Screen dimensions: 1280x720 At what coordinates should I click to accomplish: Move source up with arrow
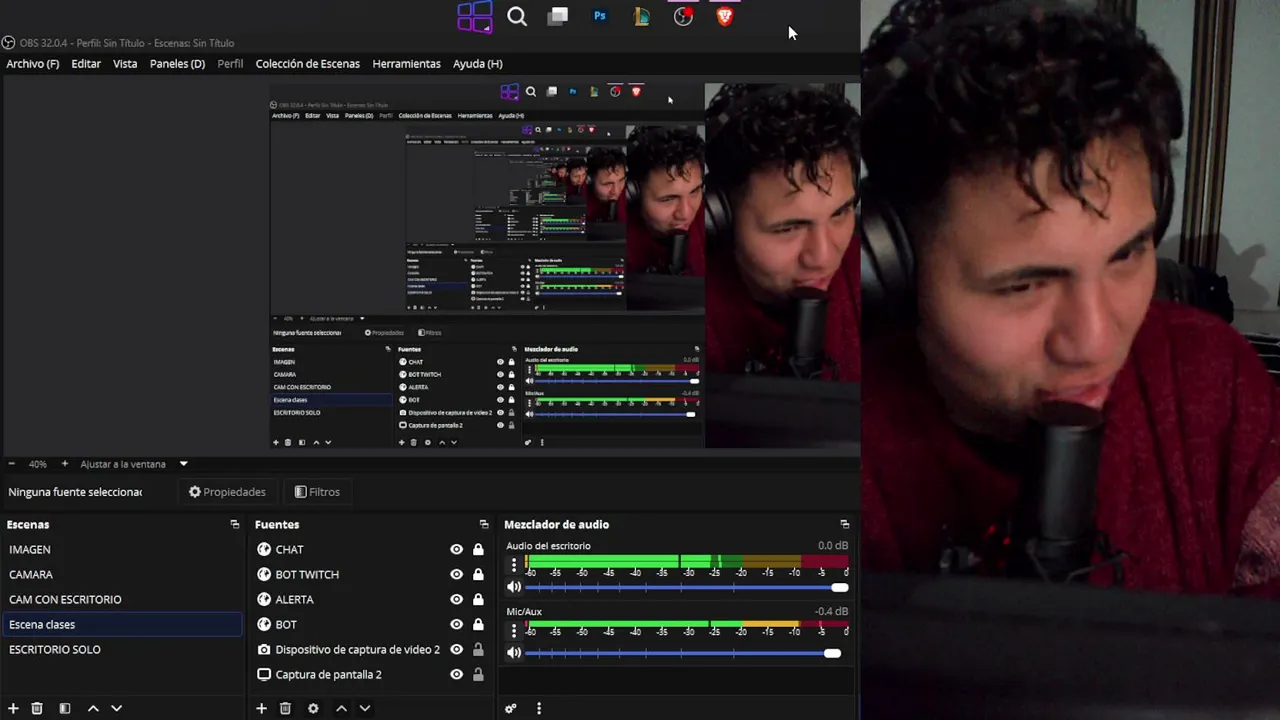tap(341, 708)
